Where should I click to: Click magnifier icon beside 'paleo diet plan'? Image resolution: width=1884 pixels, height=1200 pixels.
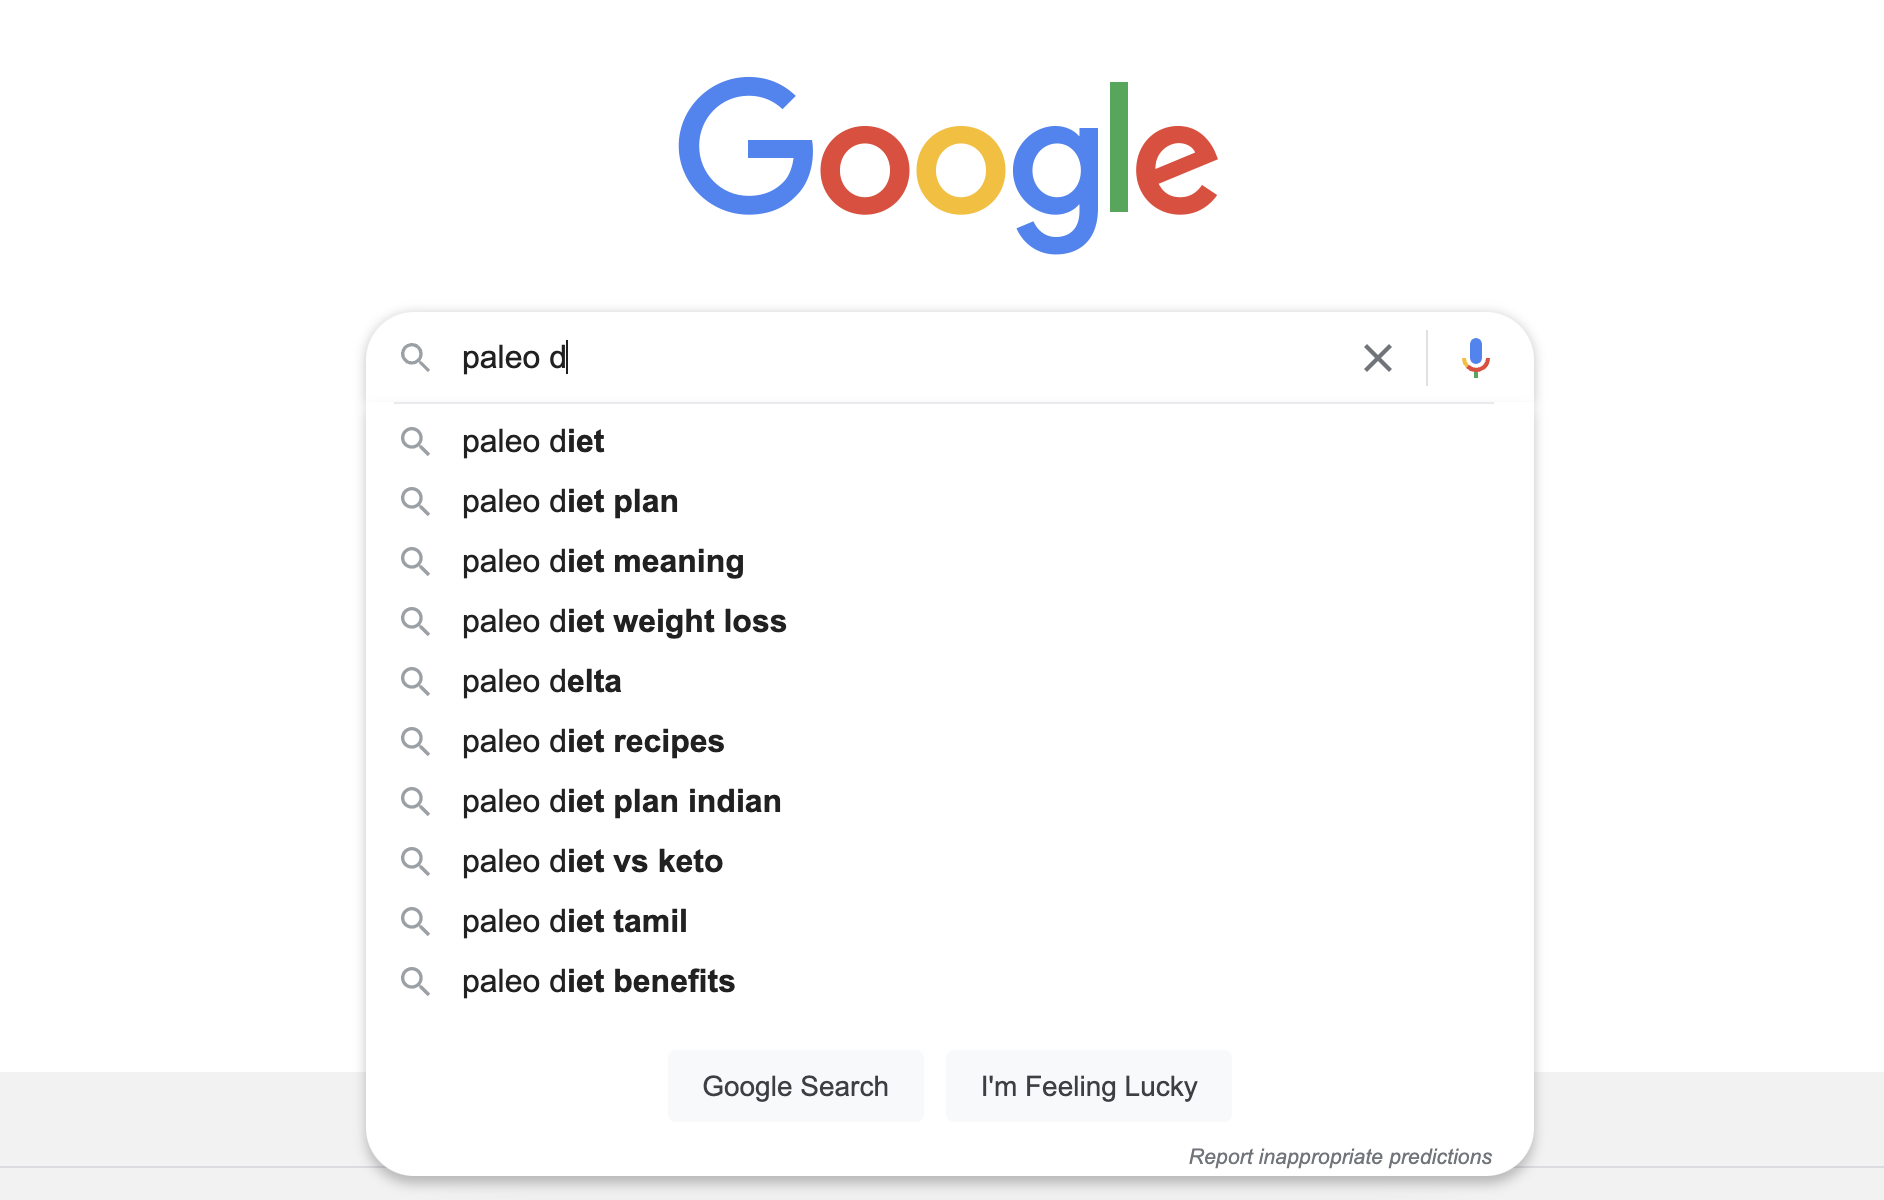[x=415, y=501]
